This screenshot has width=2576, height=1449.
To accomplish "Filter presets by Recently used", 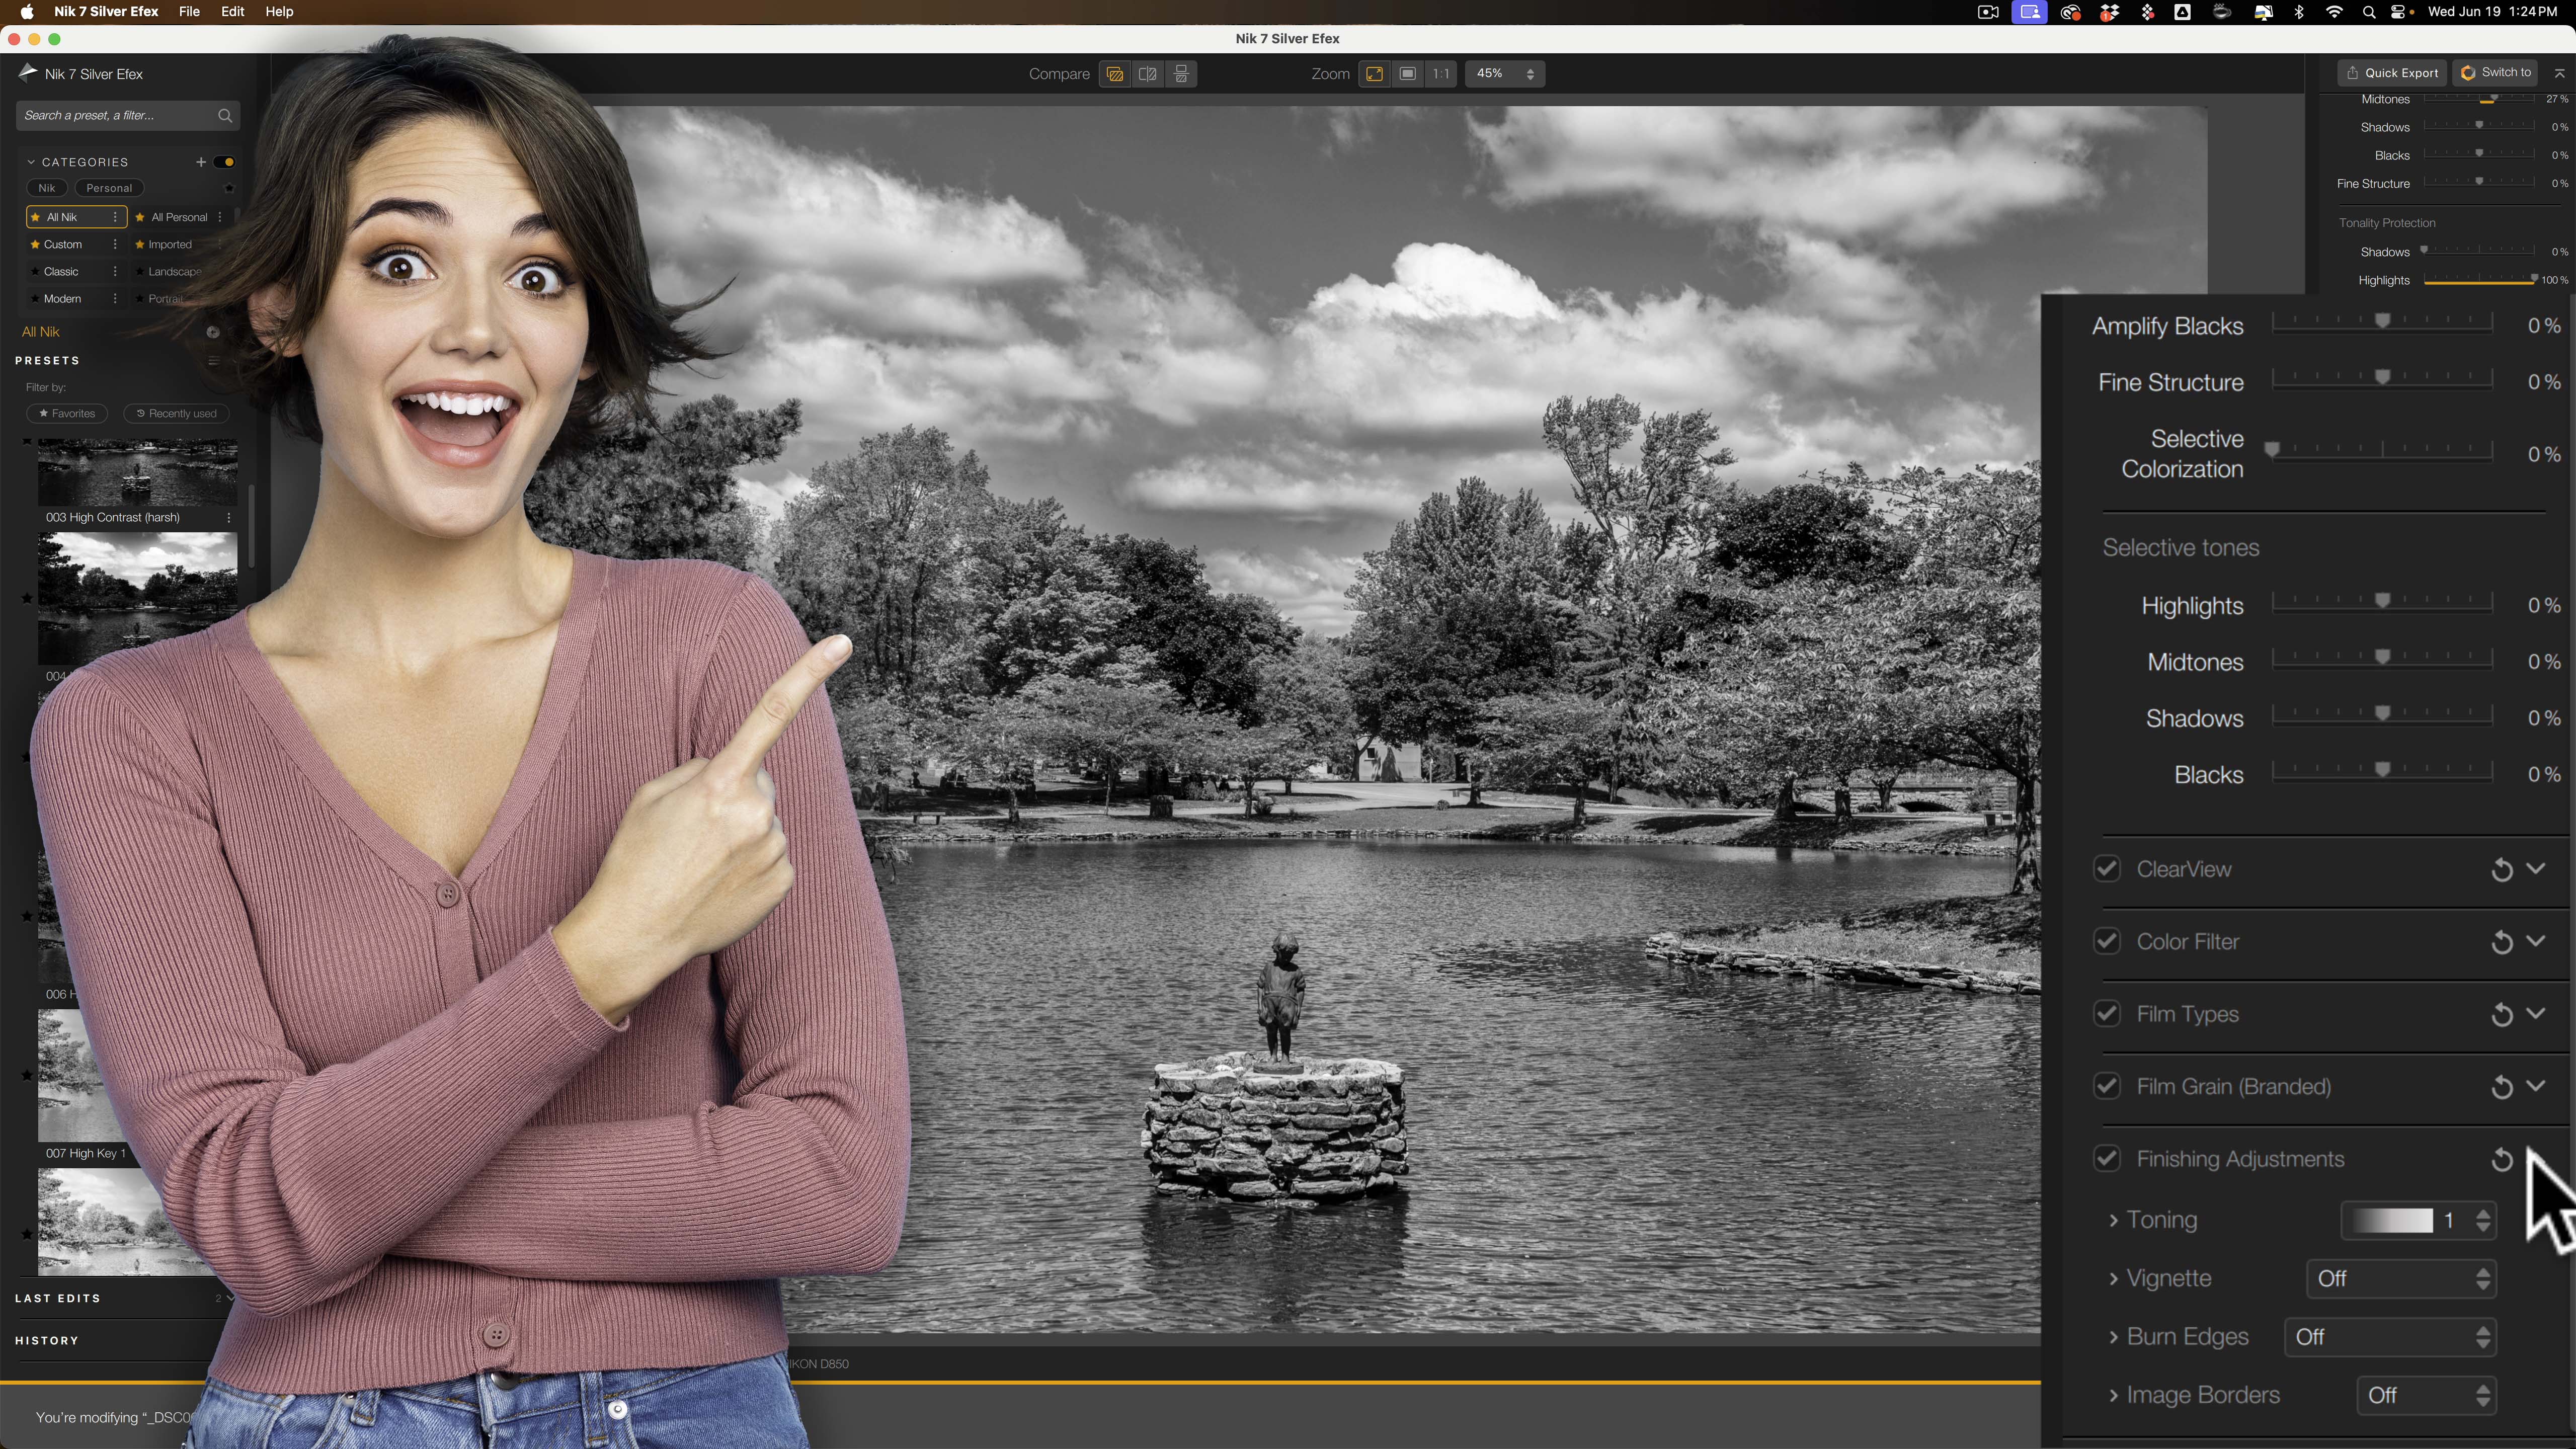I will coord(177,414).
